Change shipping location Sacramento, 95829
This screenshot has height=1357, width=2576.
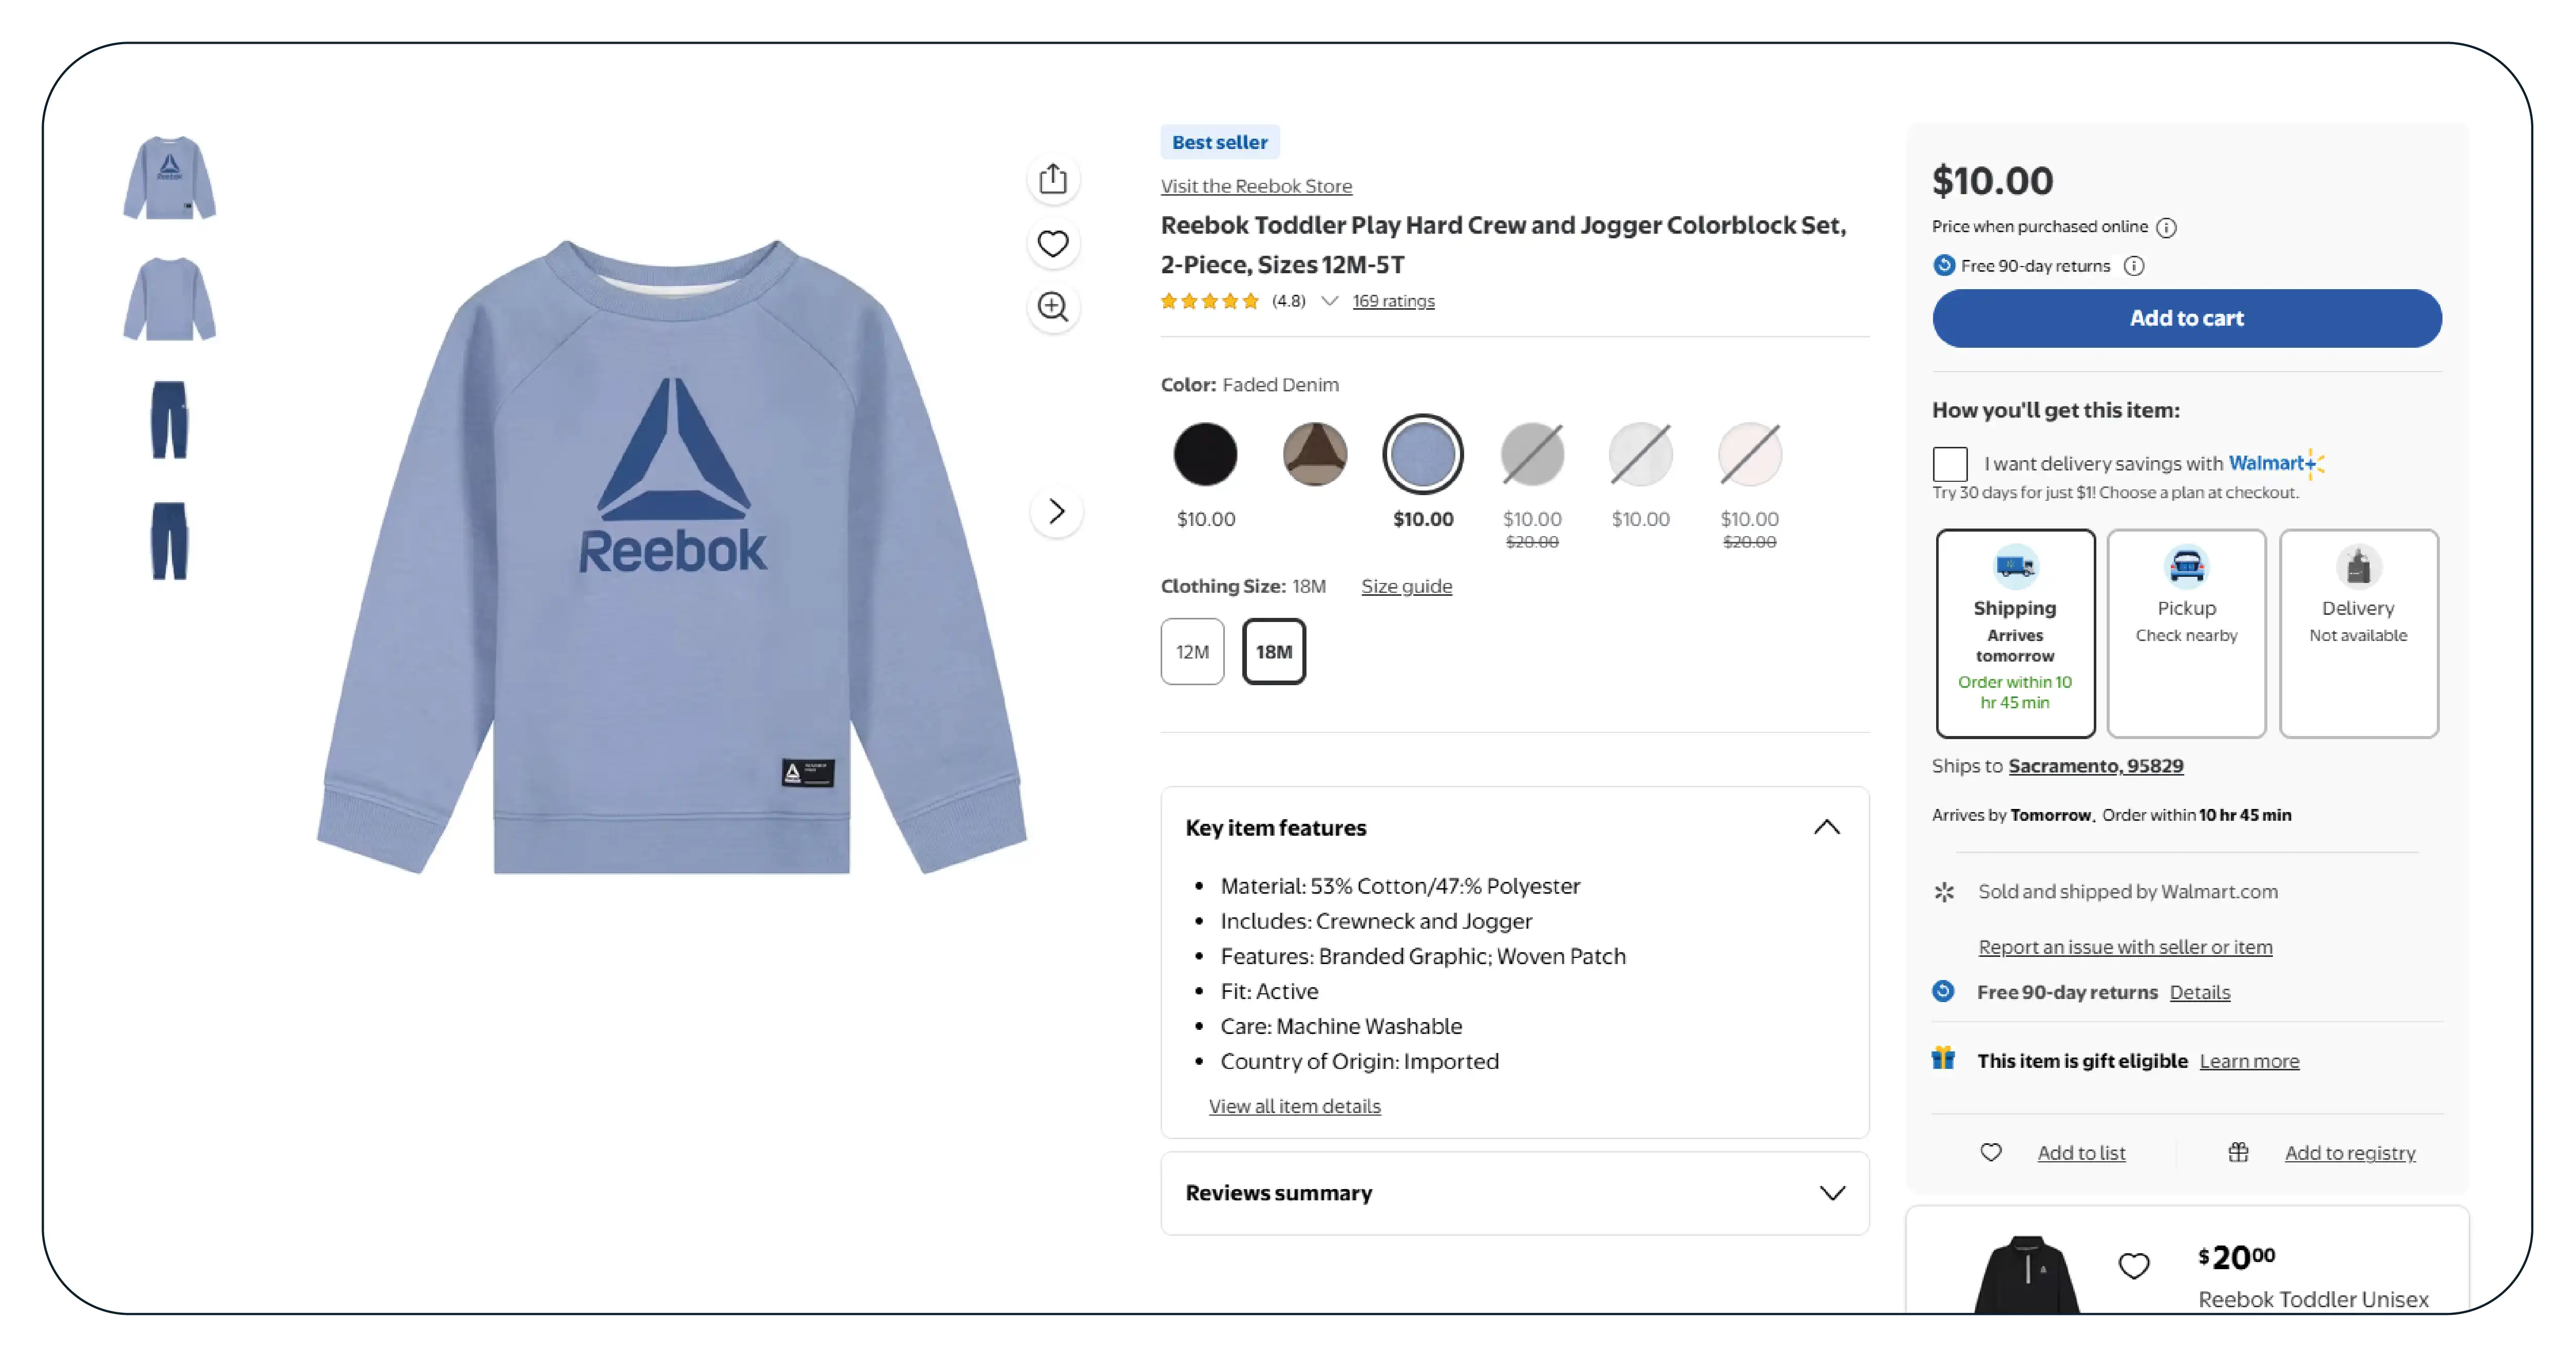point(2095,766)
